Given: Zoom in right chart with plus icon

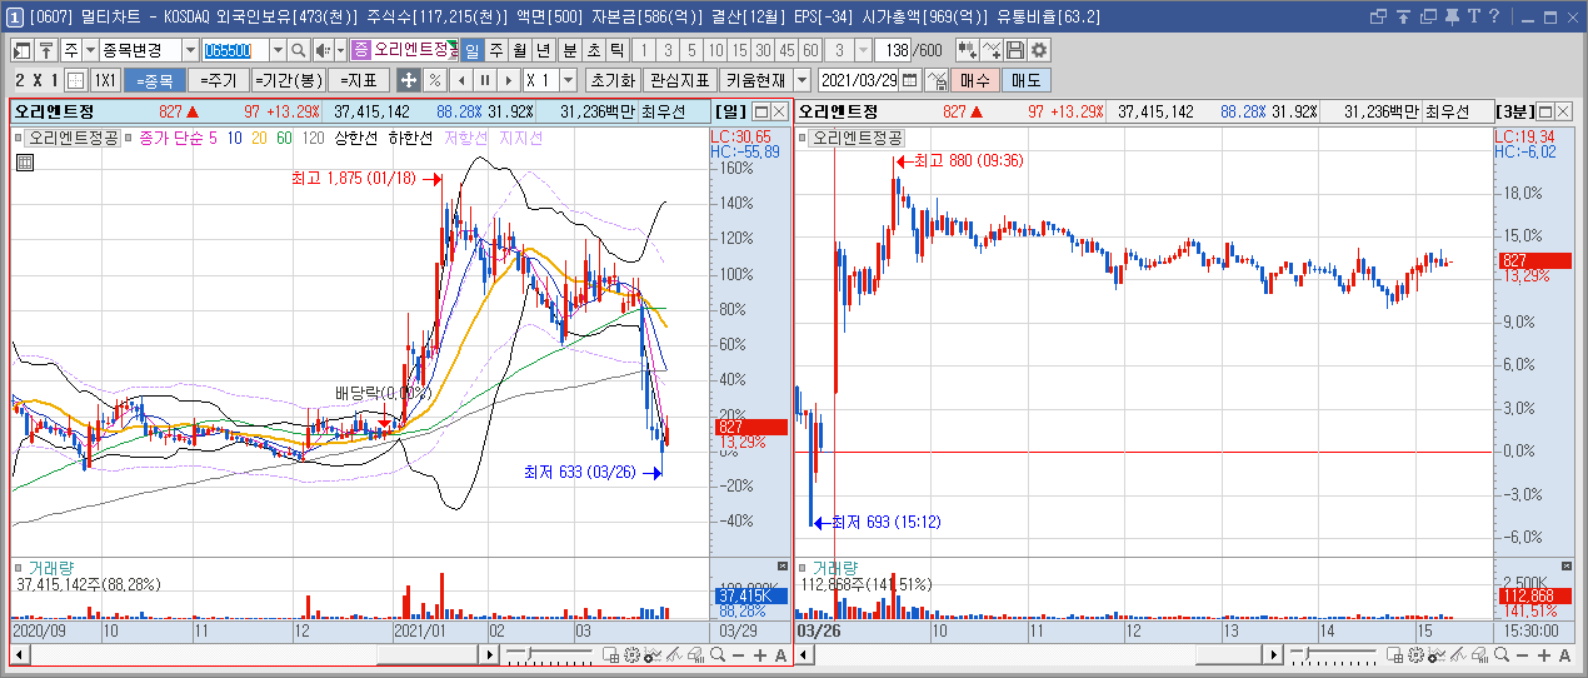Looking at the screenshot, I should coord(1544,655).
